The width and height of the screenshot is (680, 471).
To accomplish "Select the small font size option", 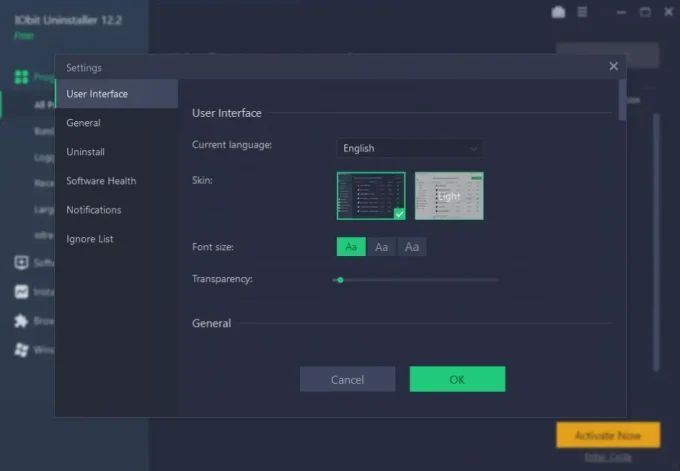I will (x=351, y=247).
